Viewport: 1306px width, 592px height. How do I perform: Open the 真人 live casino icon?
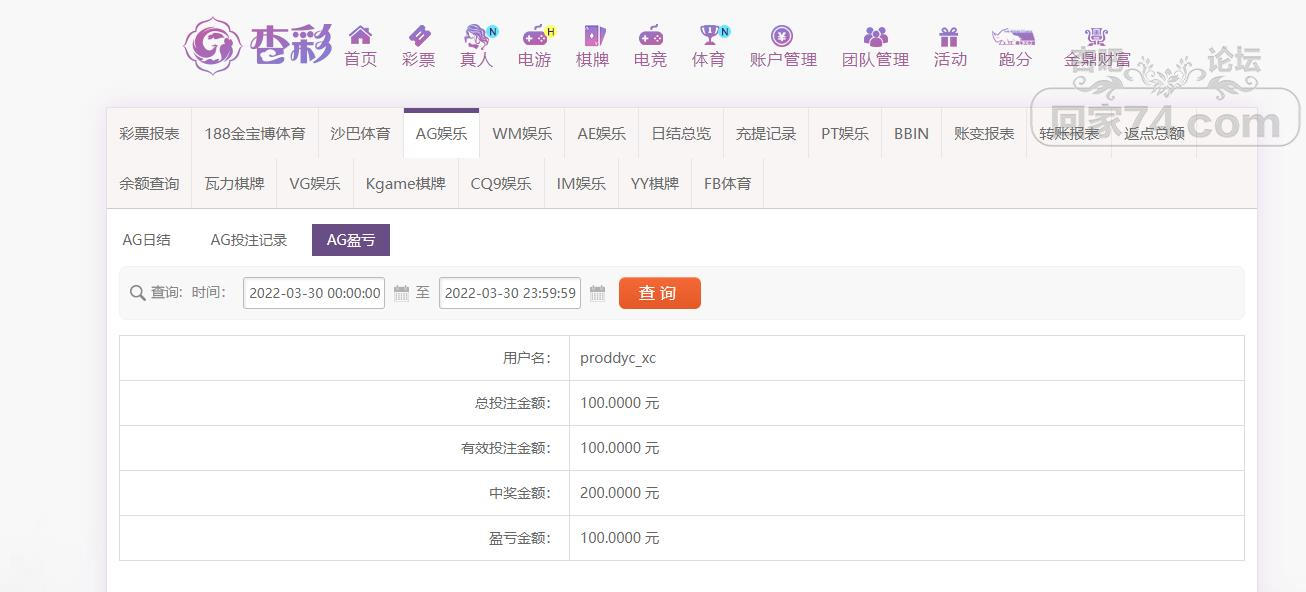click(477, 36)
